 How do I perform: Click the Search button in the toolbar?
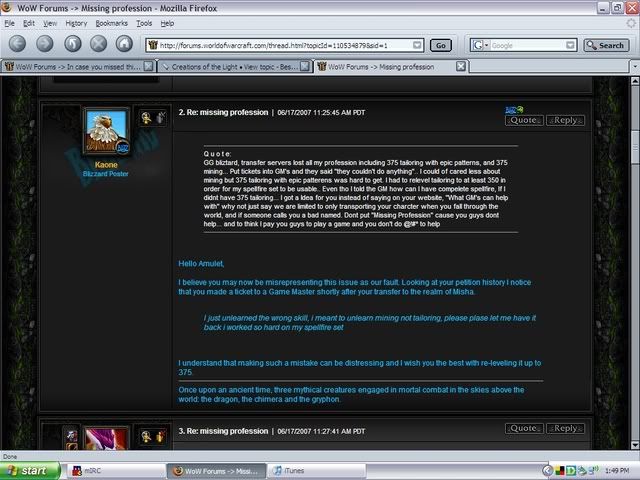pos(606,45)
